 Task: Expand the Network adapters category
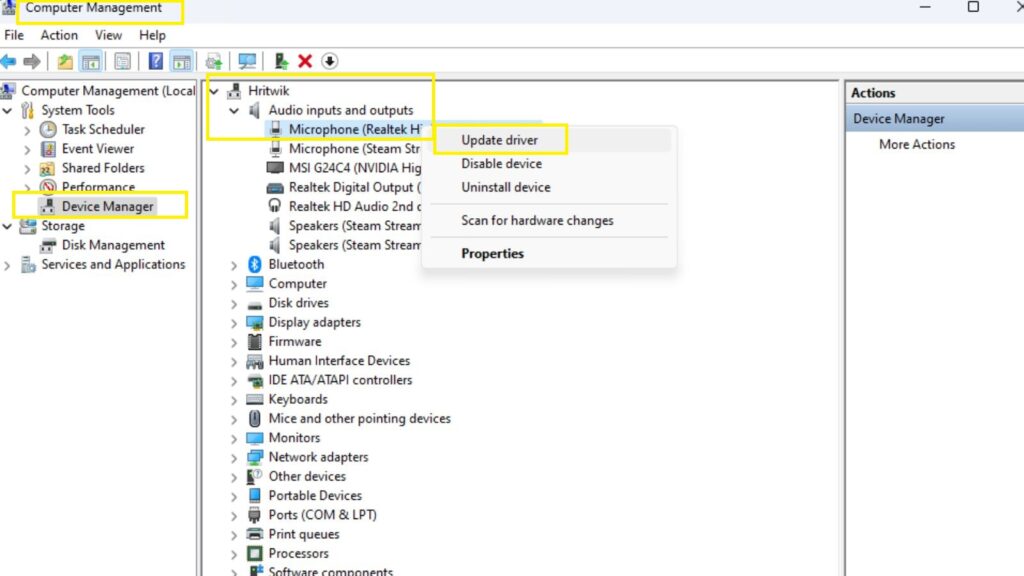pos(234,458)
